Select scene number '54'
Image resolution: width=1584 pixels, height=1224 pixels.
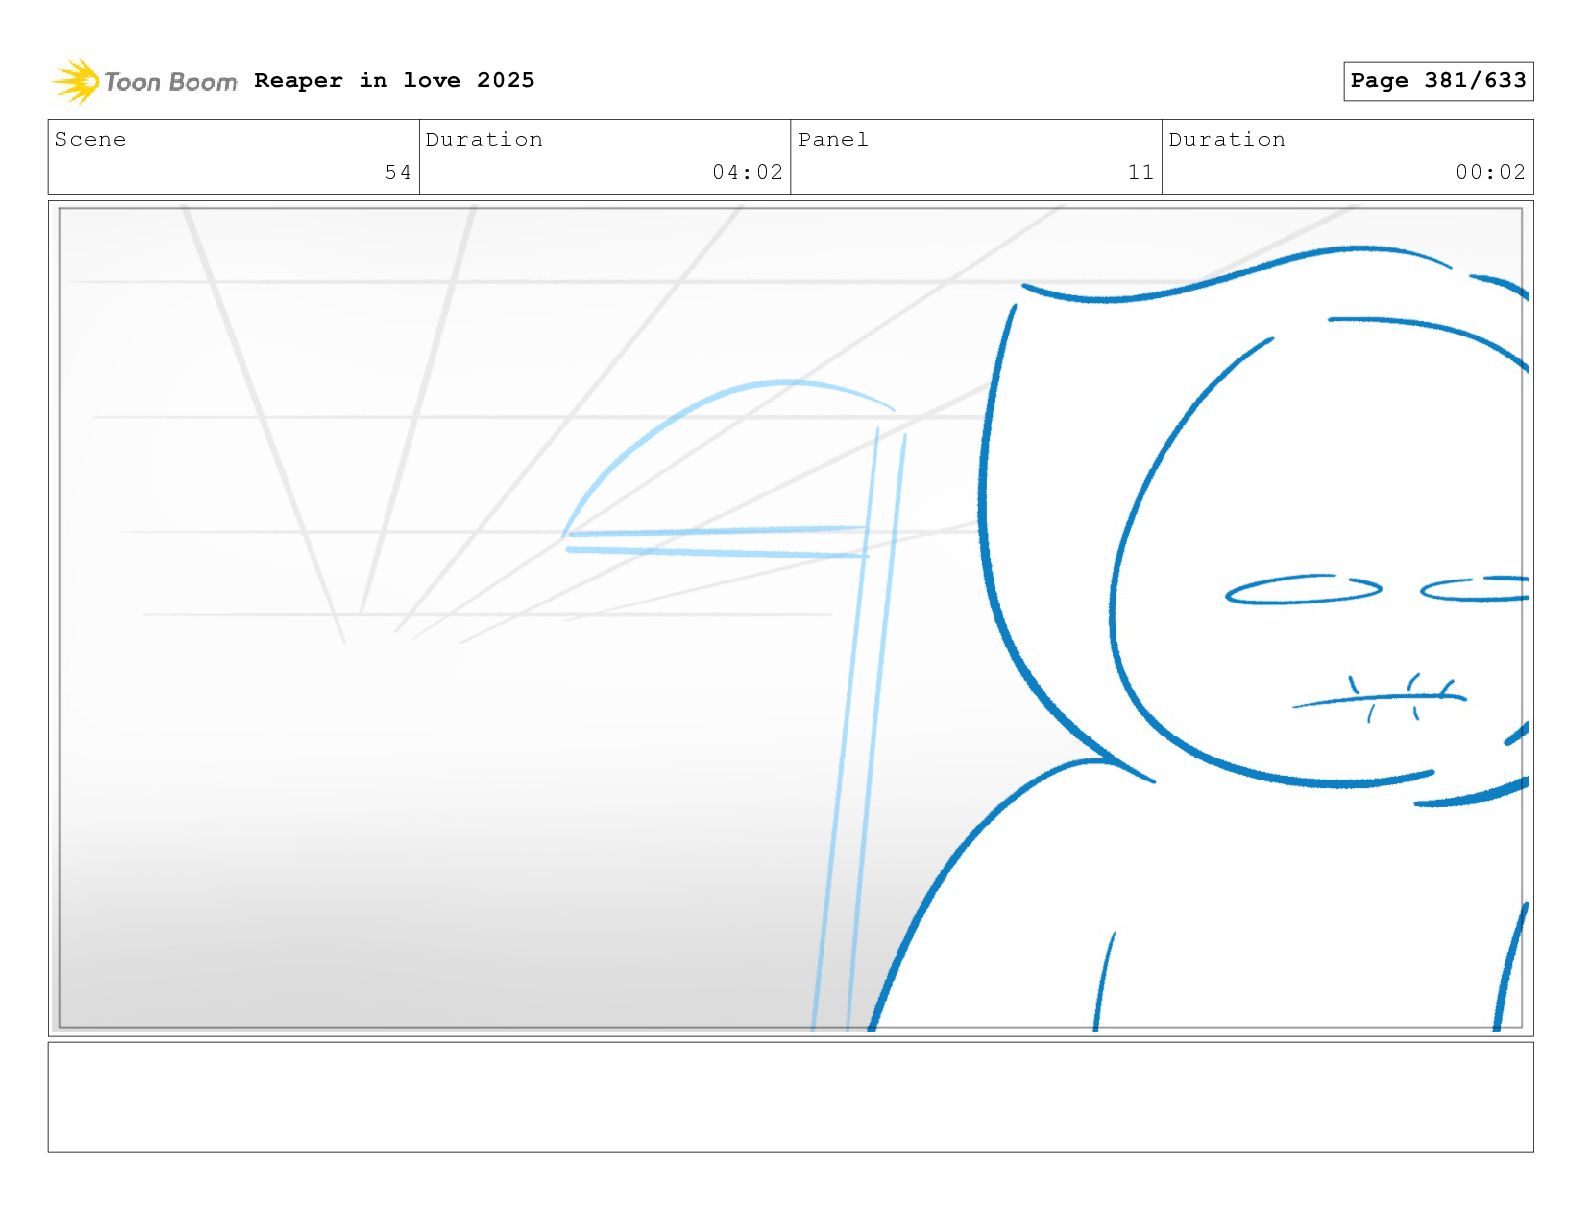click(x=398, y=172)
